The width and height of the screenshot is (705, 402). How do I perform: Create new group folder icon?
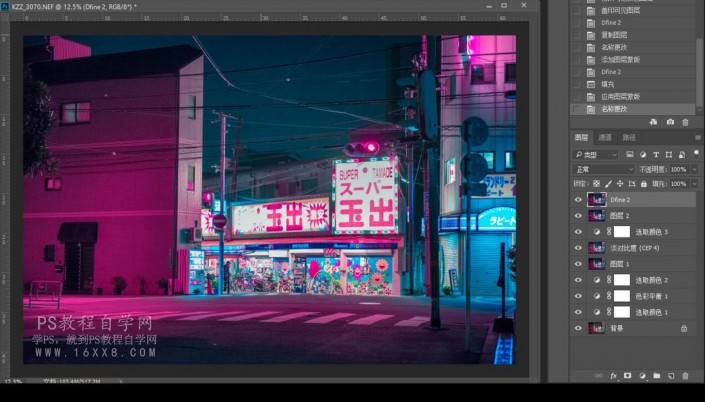tap(656, 375)
